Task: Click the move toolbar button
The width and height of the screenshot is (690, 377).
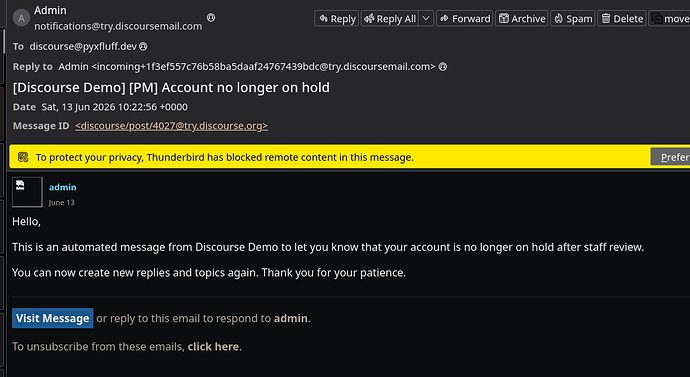Action: (670, 18)
